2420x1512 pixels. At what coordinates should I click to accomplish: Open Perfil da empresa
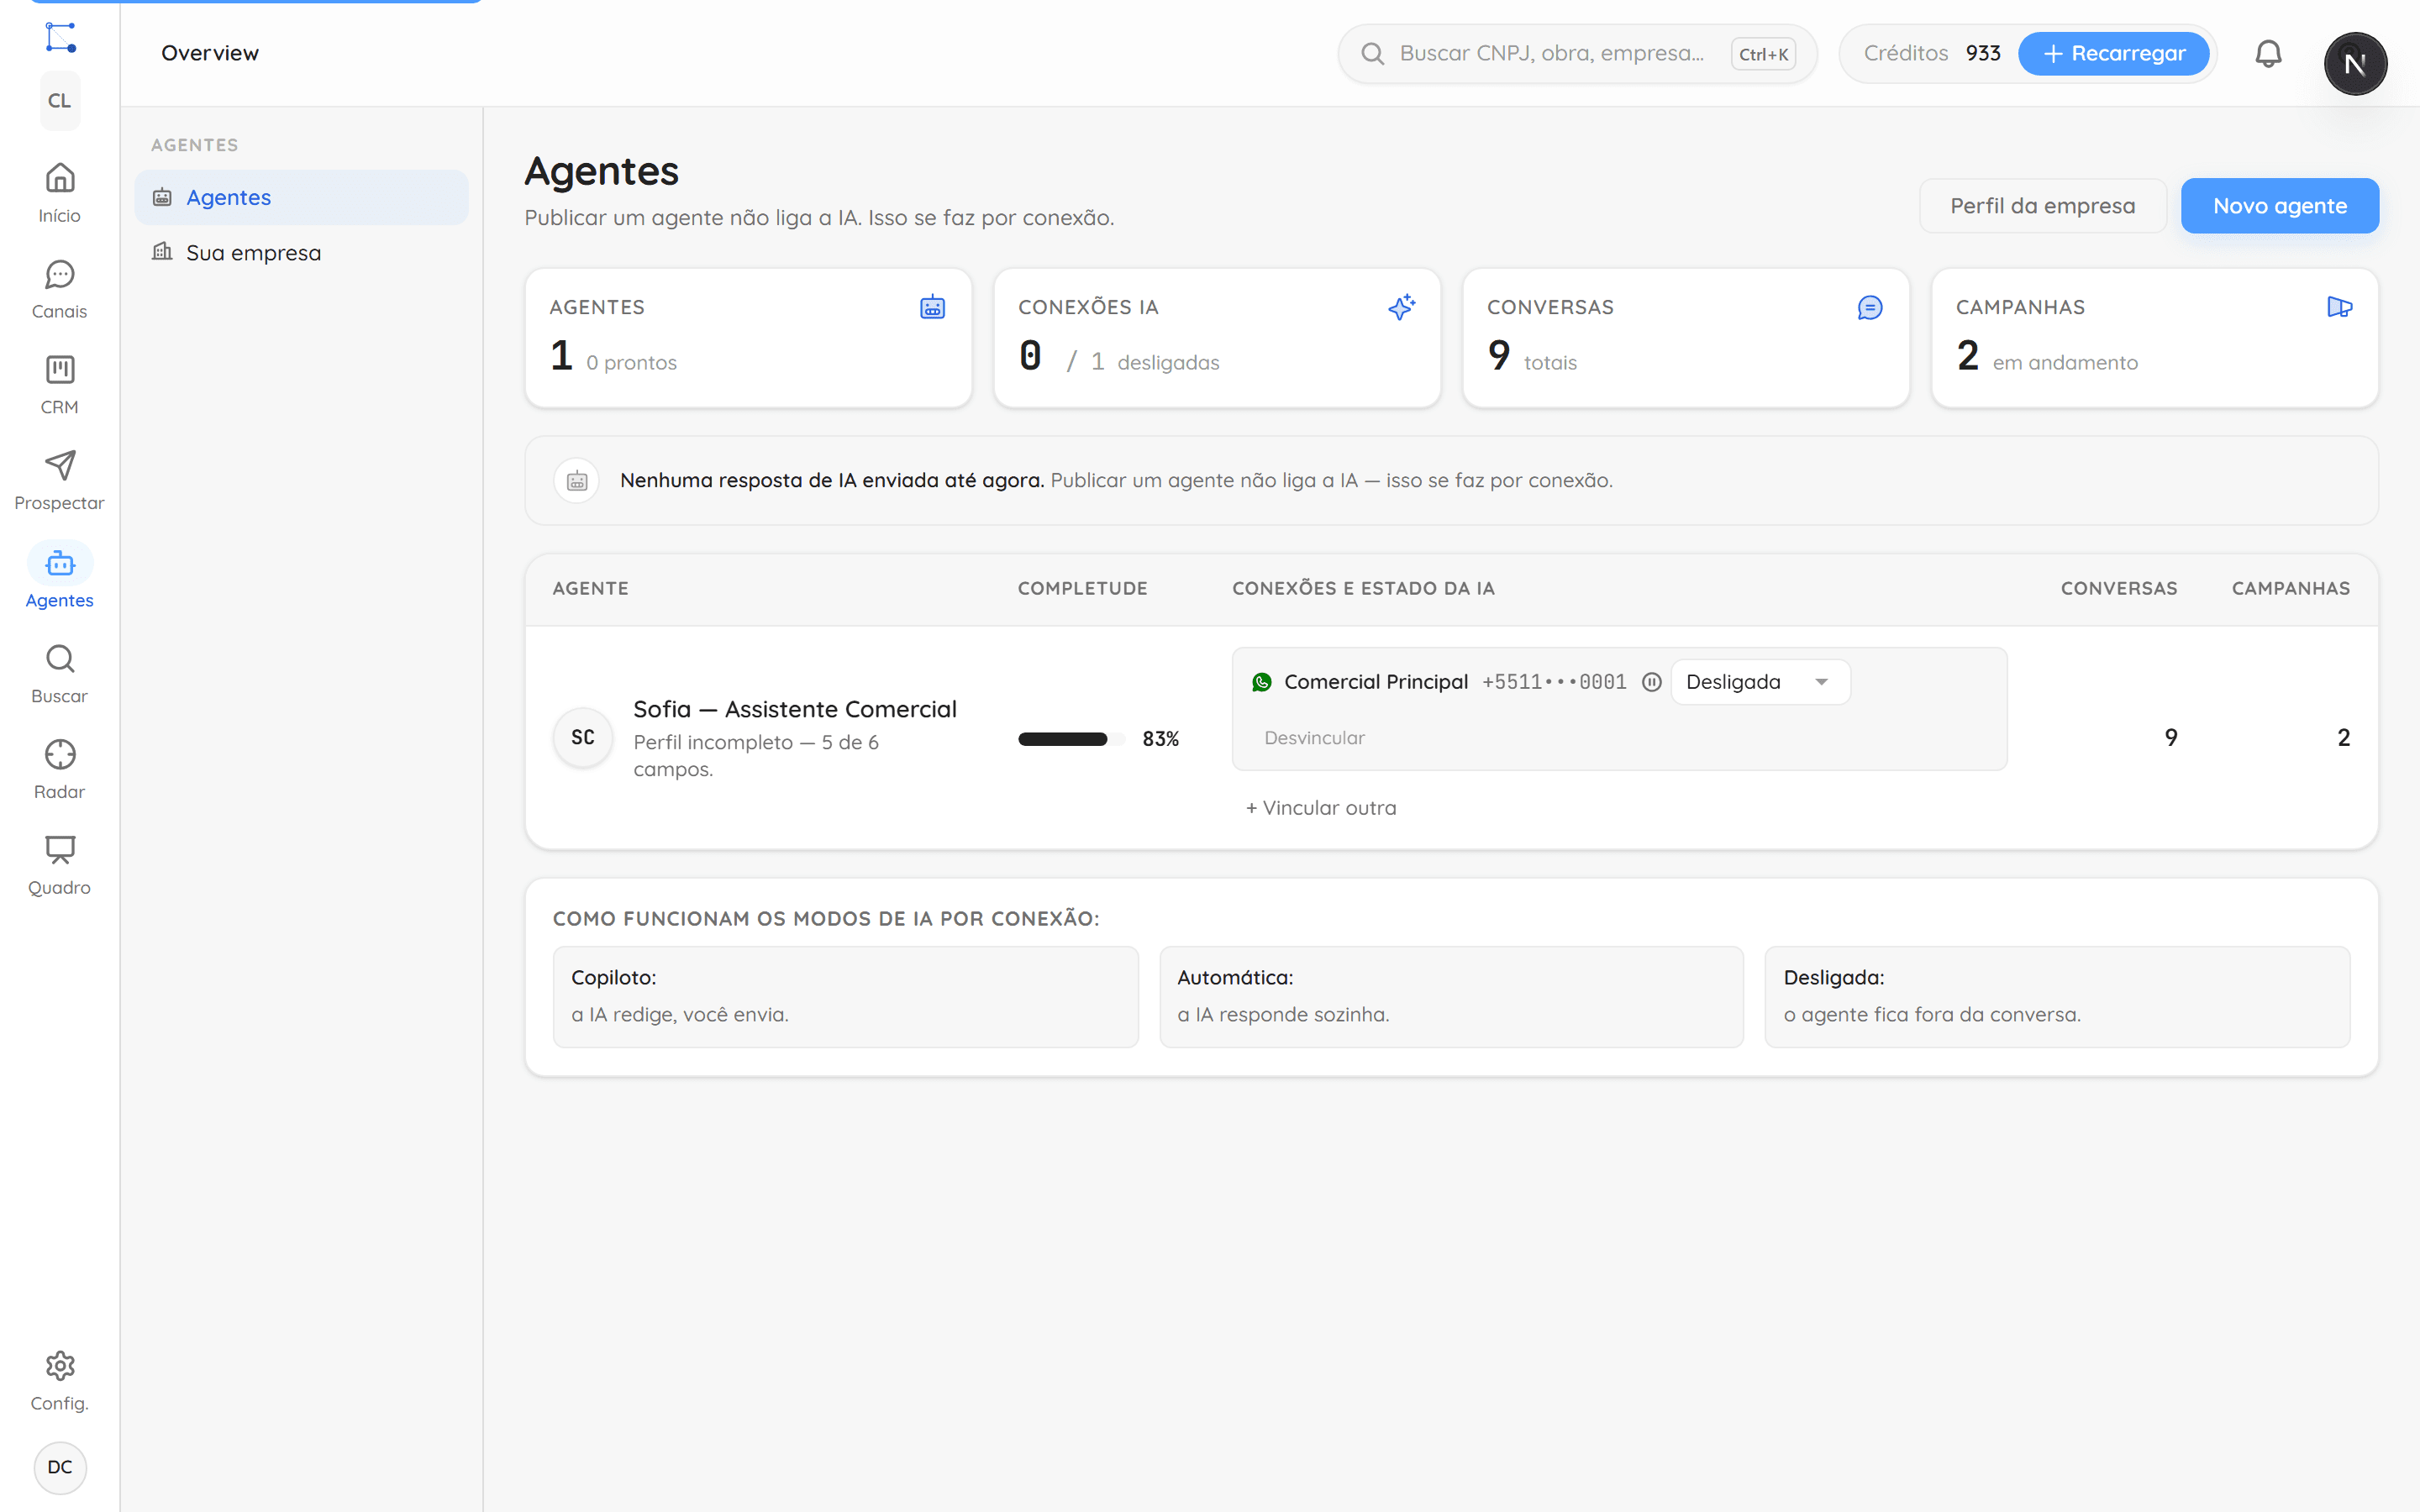point(2042,206)
